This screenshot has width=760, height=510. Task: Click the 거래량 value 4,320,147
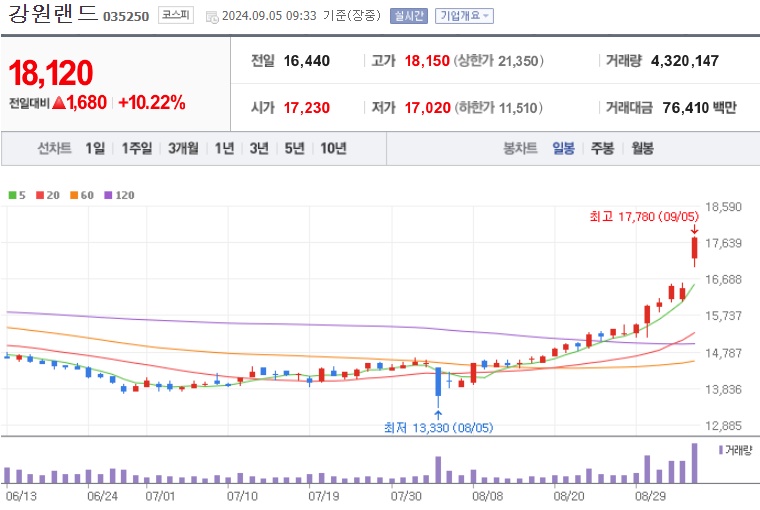685,61
